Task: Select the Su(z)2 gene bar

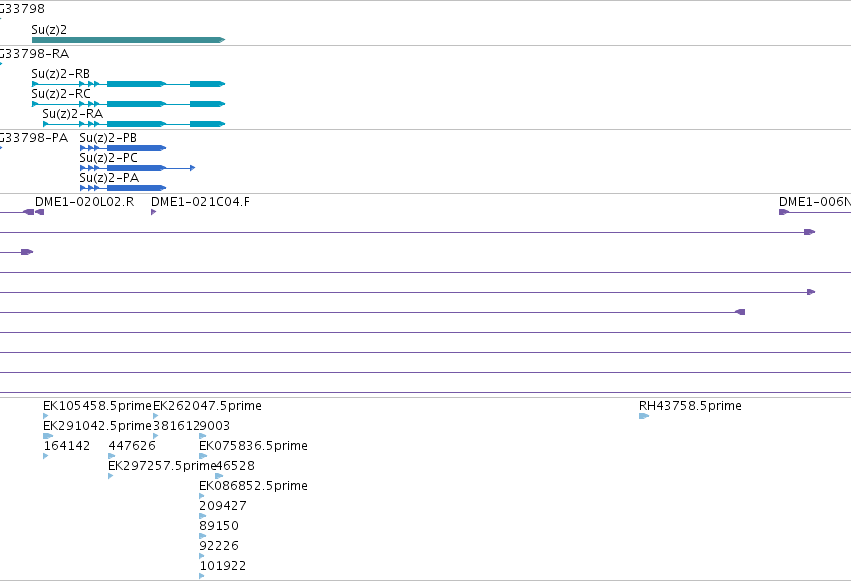Action: (x=129, y=40)
